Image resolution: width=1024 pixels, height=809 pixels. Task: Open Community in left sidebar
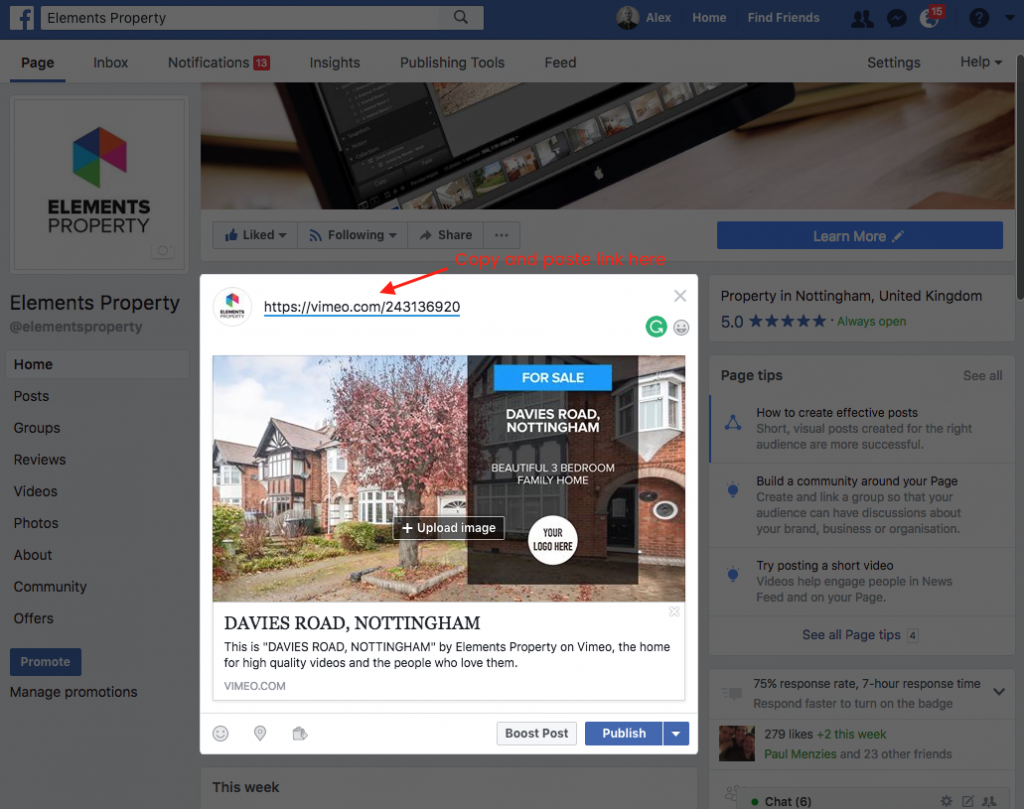pyautogui.click(x=50, y=587)
